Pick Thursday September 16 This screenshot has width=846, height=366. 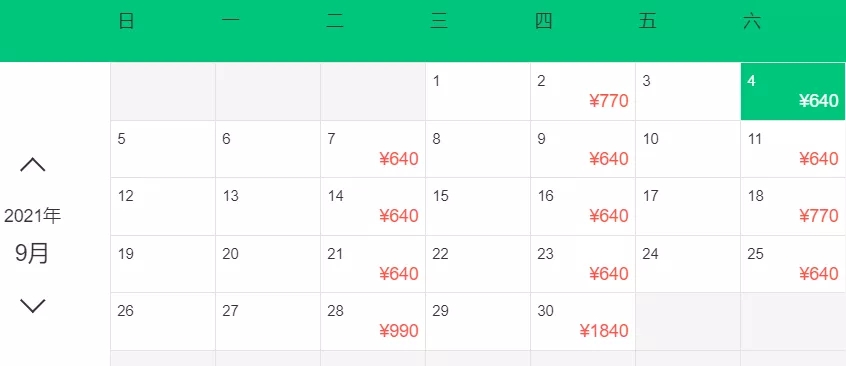pos(583,206)
